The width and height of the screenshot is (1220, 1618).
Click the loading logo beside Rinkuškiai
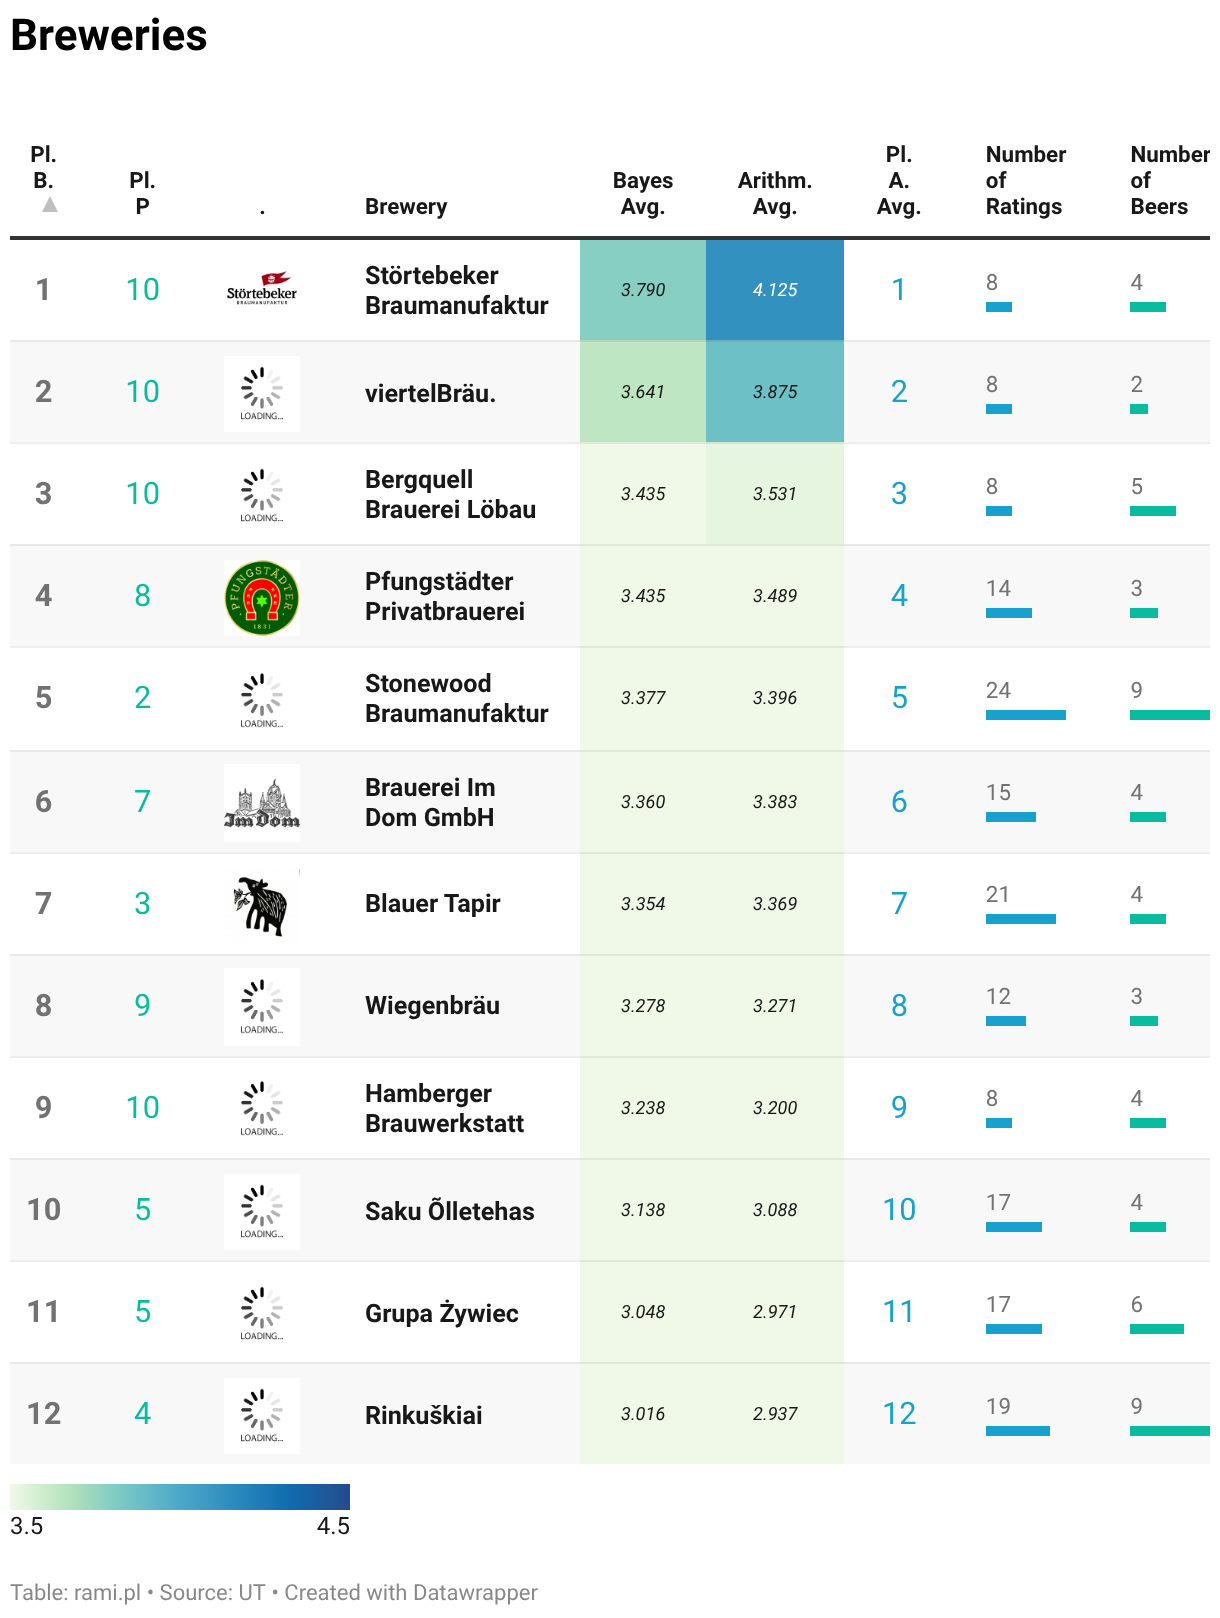(x=262, y=1416)
